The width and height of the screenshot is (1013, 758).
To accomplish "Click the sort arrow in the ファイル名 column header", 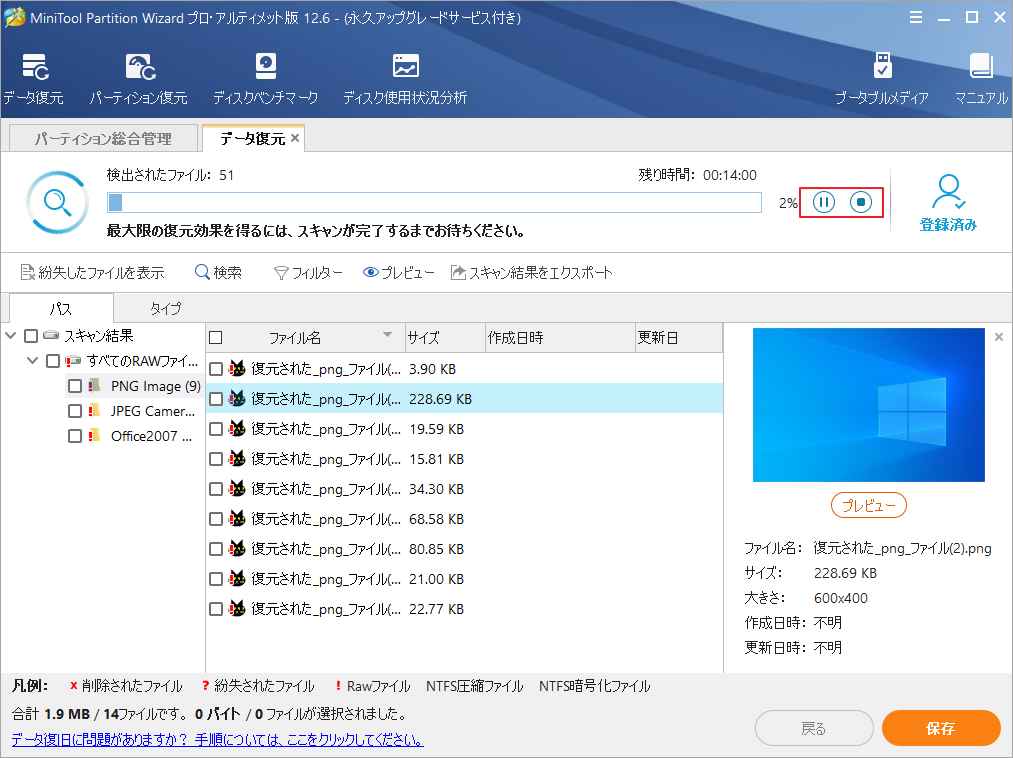I will 388,335.
